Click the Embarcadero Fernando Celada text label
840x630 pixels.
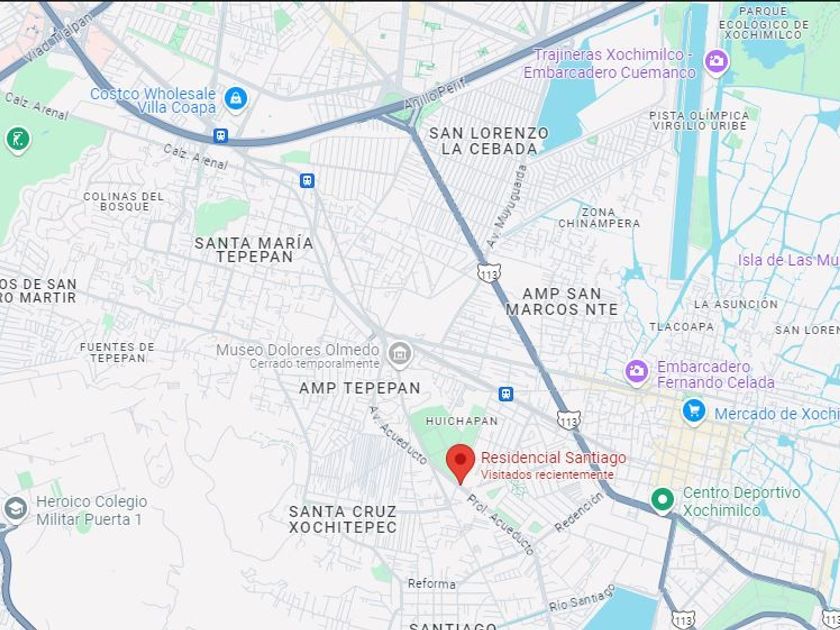[x=716, y=374]
